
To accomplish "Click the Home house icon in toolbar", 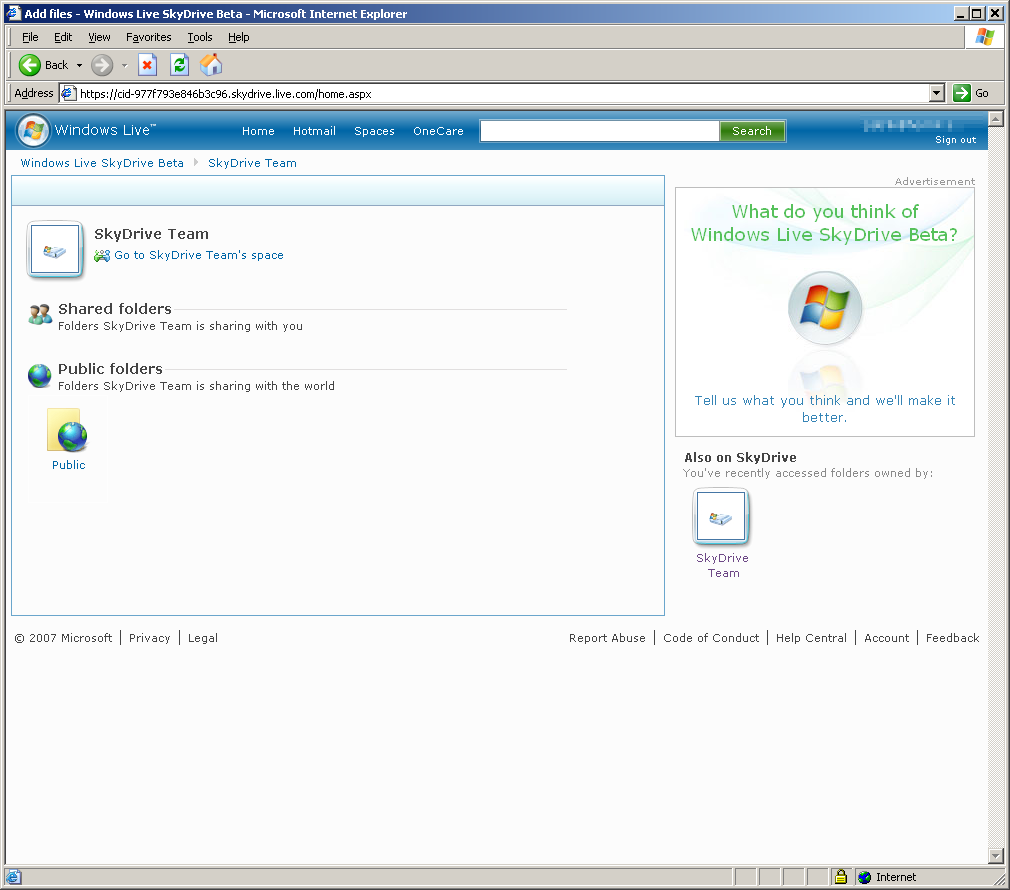I will pos(211,65).
